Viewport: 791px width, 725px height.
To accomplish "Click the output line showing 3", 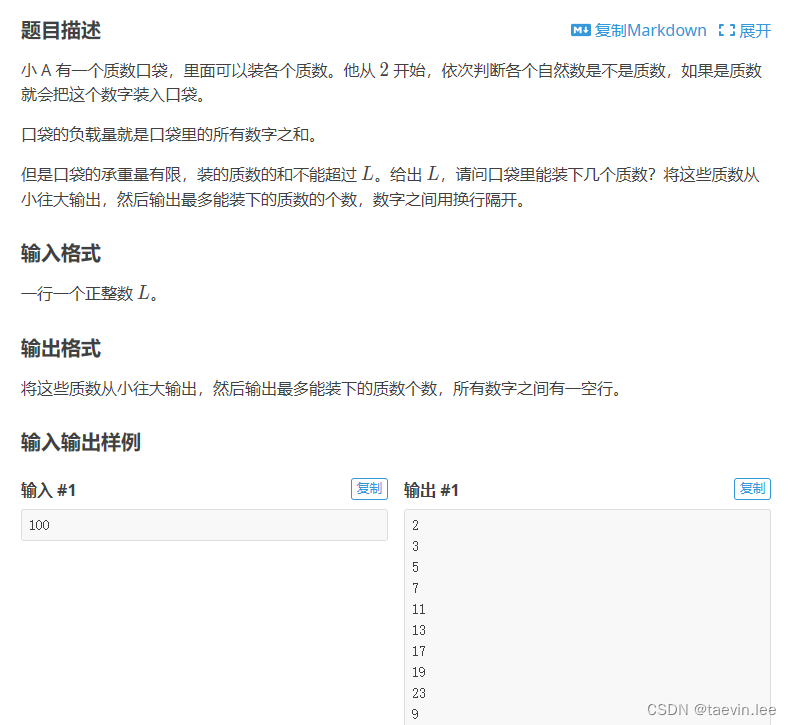I will coord(415,546).
